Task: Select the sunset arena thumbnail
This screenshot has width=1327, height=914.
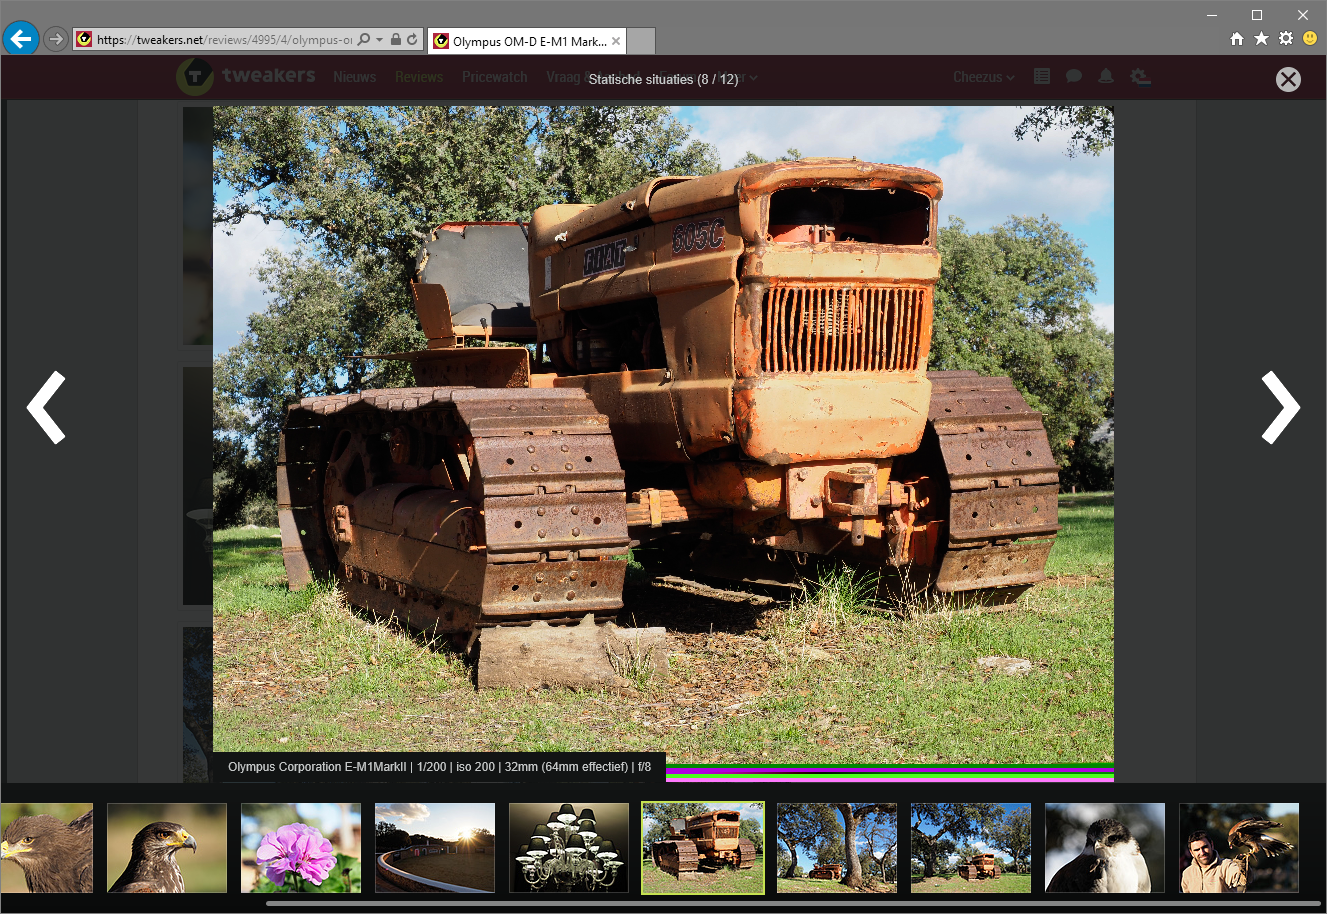Action: (435, 848)
